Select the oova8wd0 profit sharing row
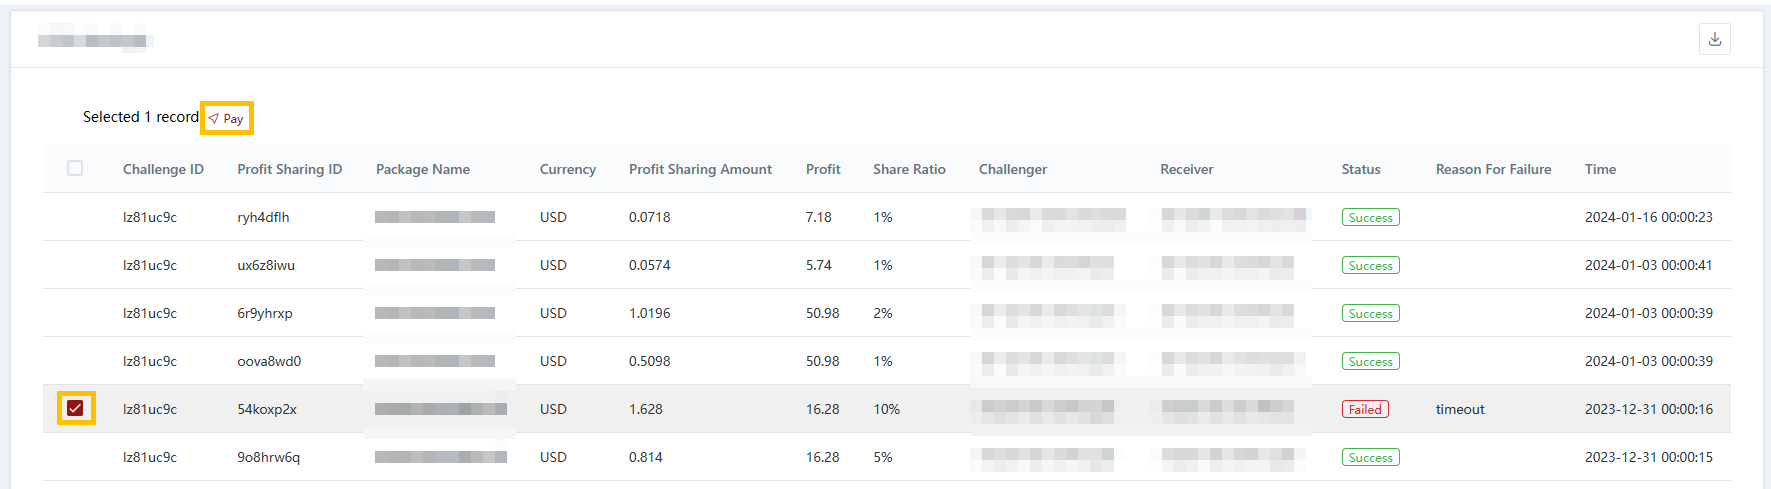1771x489 pixels. [x=269, y=361]
